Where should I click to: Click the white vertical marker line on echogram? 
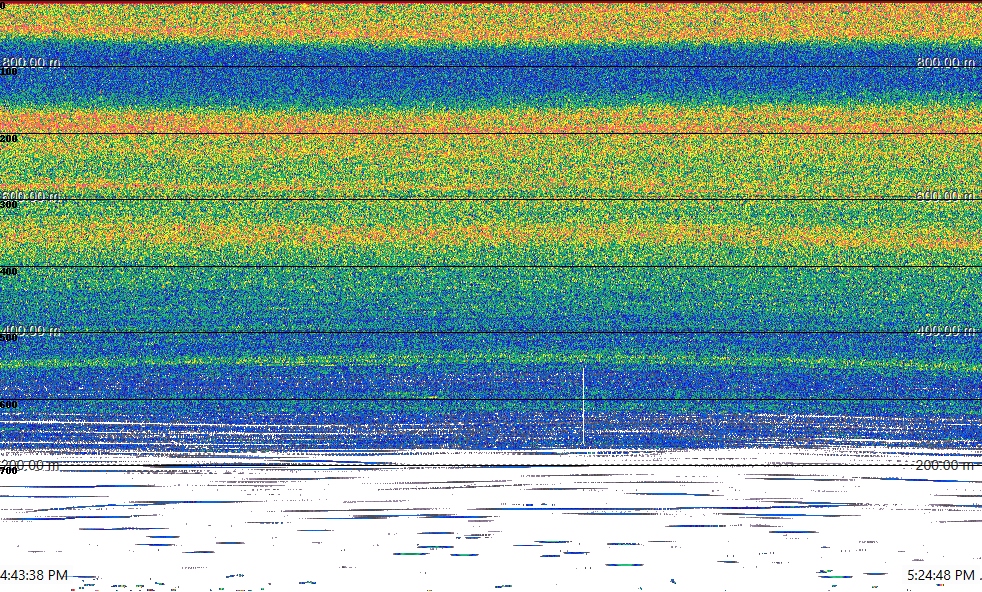click(x=584, y=406)
